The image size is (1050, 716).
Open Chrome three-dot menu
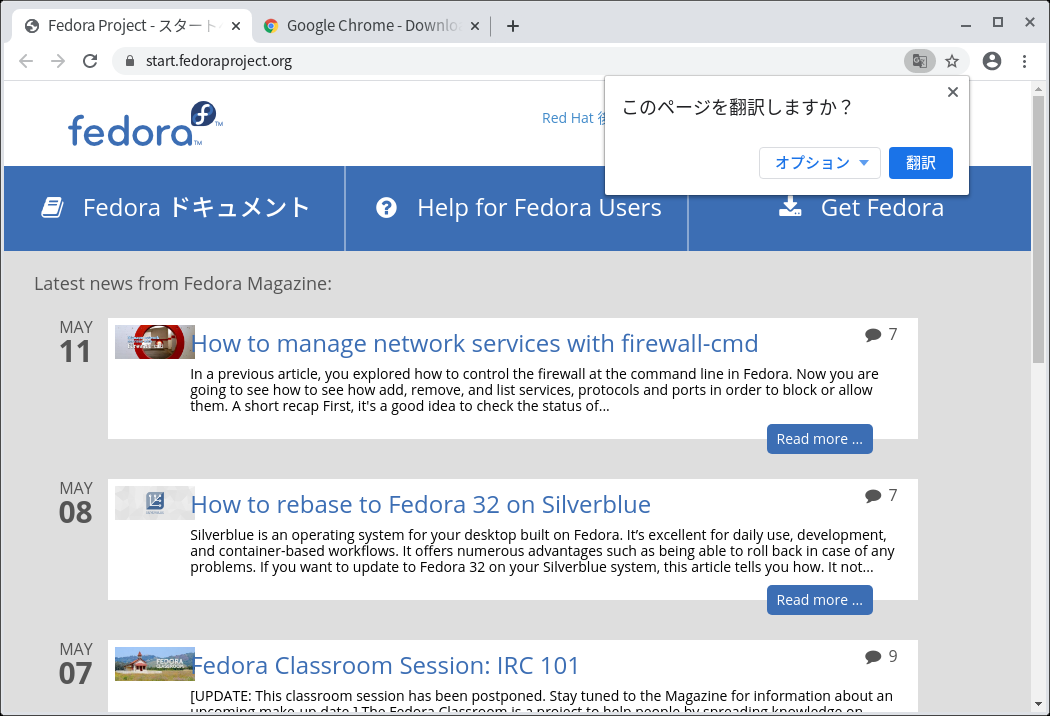click(x=1025, y=61)
